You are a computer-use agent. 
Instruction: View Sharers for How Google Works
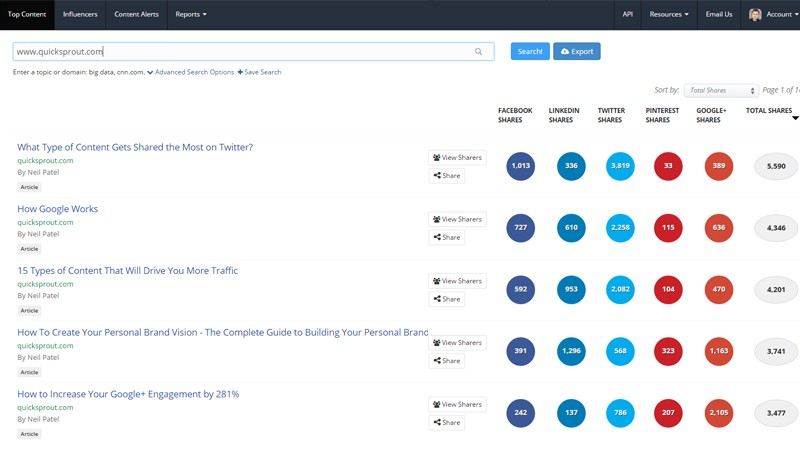pyautogui.click(x=457, y=219)
